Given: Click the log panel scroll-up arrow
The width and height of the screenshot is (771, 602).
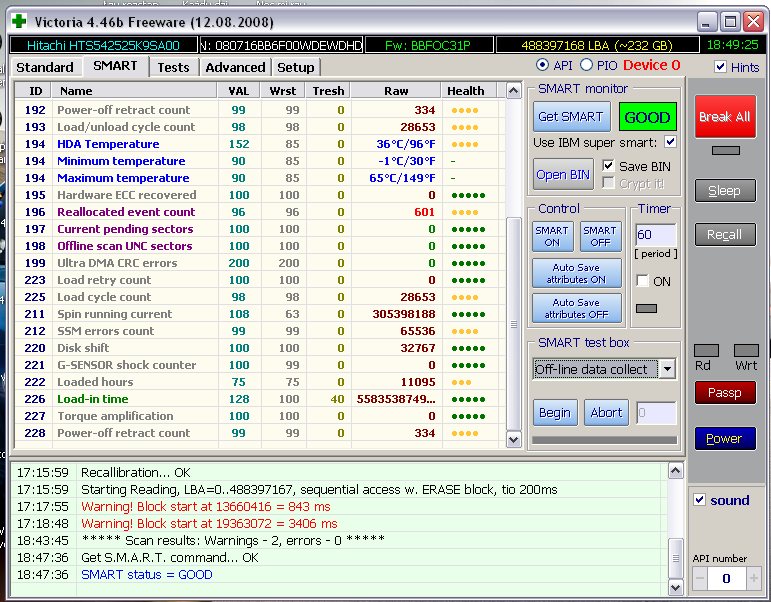Looking at the screenshot, I should coord(676,471).
